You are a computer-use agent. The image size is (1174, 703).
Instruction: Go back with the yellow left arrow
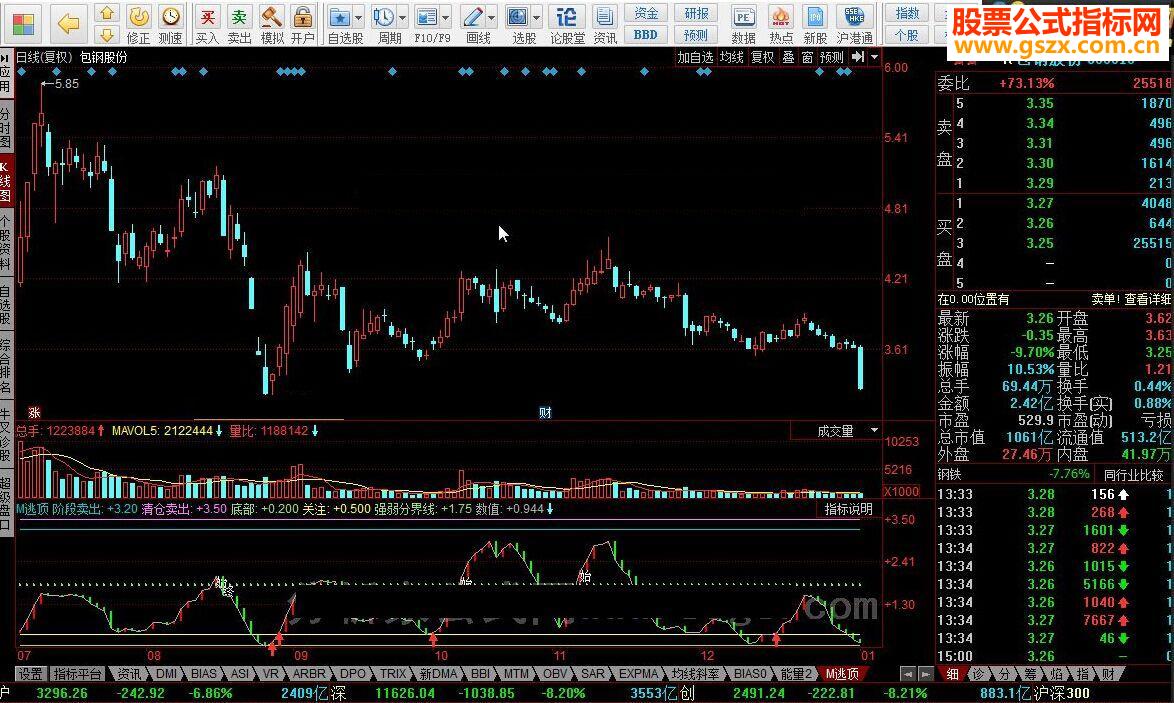pyautogui.click(x=68, y=24)
